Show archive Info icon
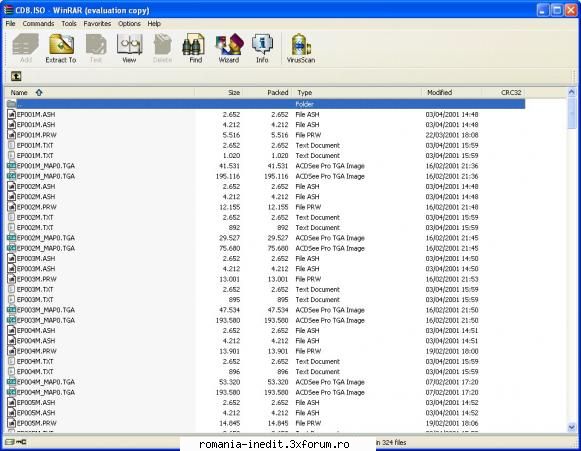The image size is (581, 451). tap(262, 44)
